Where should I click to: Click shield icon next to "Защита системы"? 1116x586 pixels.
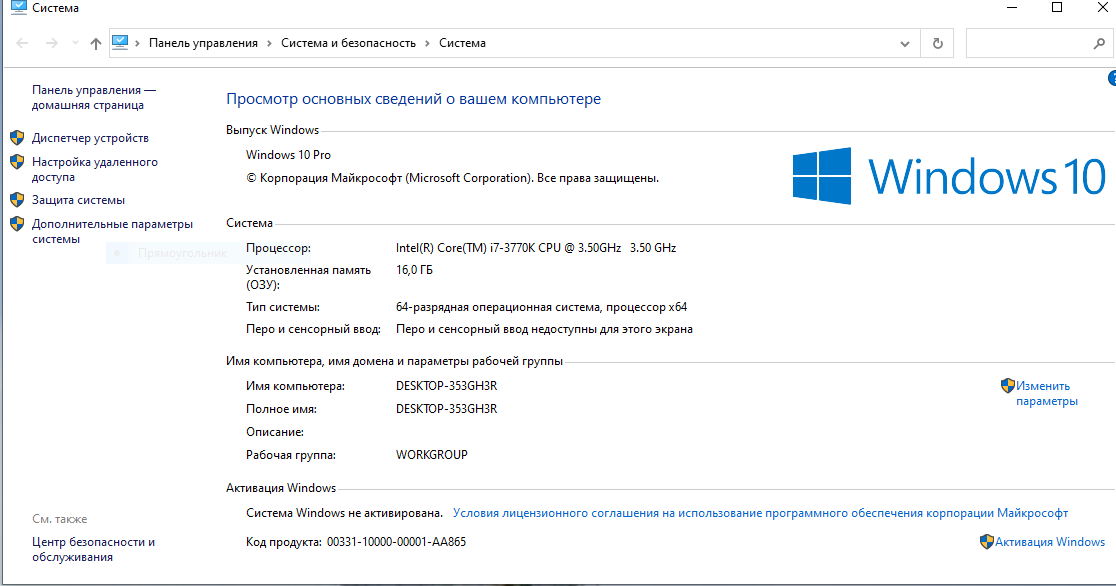pos(17,200)
